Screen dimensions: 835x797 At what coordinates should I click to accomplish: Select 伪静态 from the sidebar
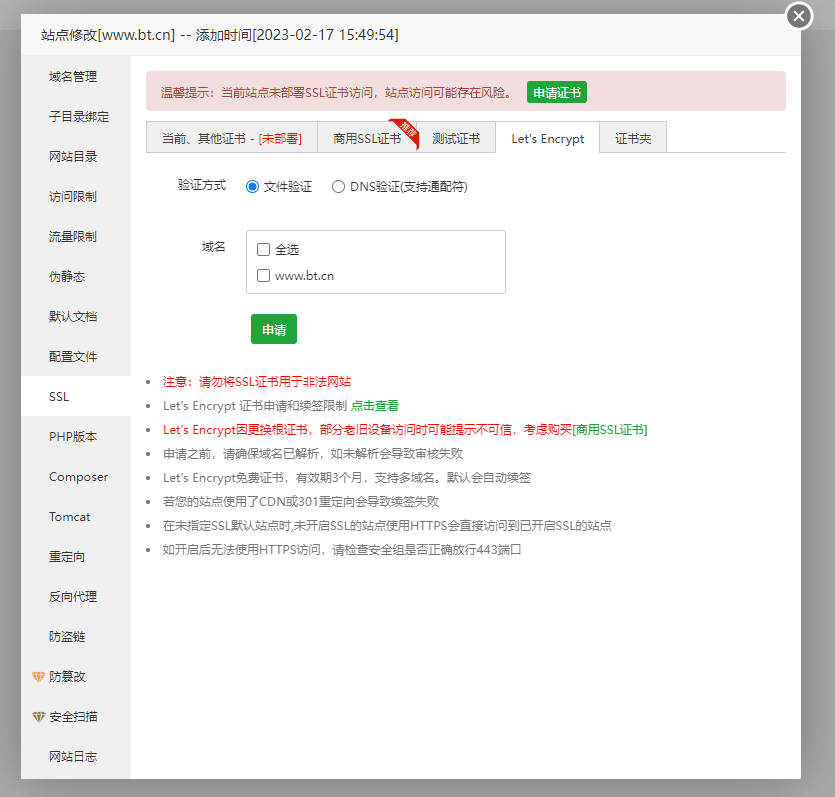coord(67,277)
